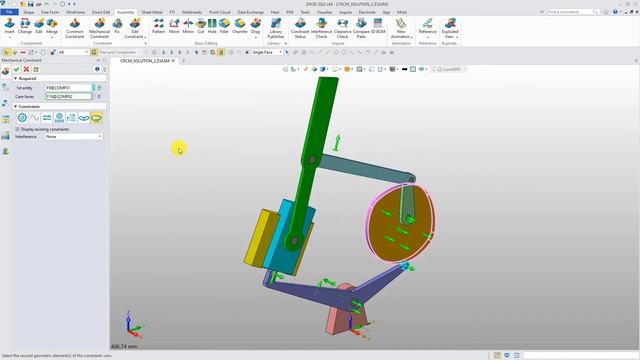Open the filter dropdown showing All

(73, 52)
